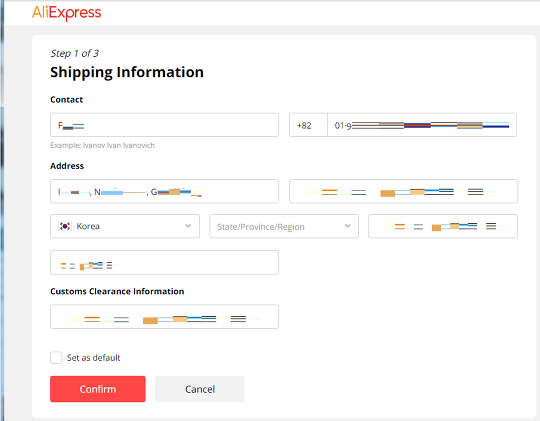The width and height of the screenshot is (540, 421).
Task: Confirm the shipping information
Action: pos(98,389)
